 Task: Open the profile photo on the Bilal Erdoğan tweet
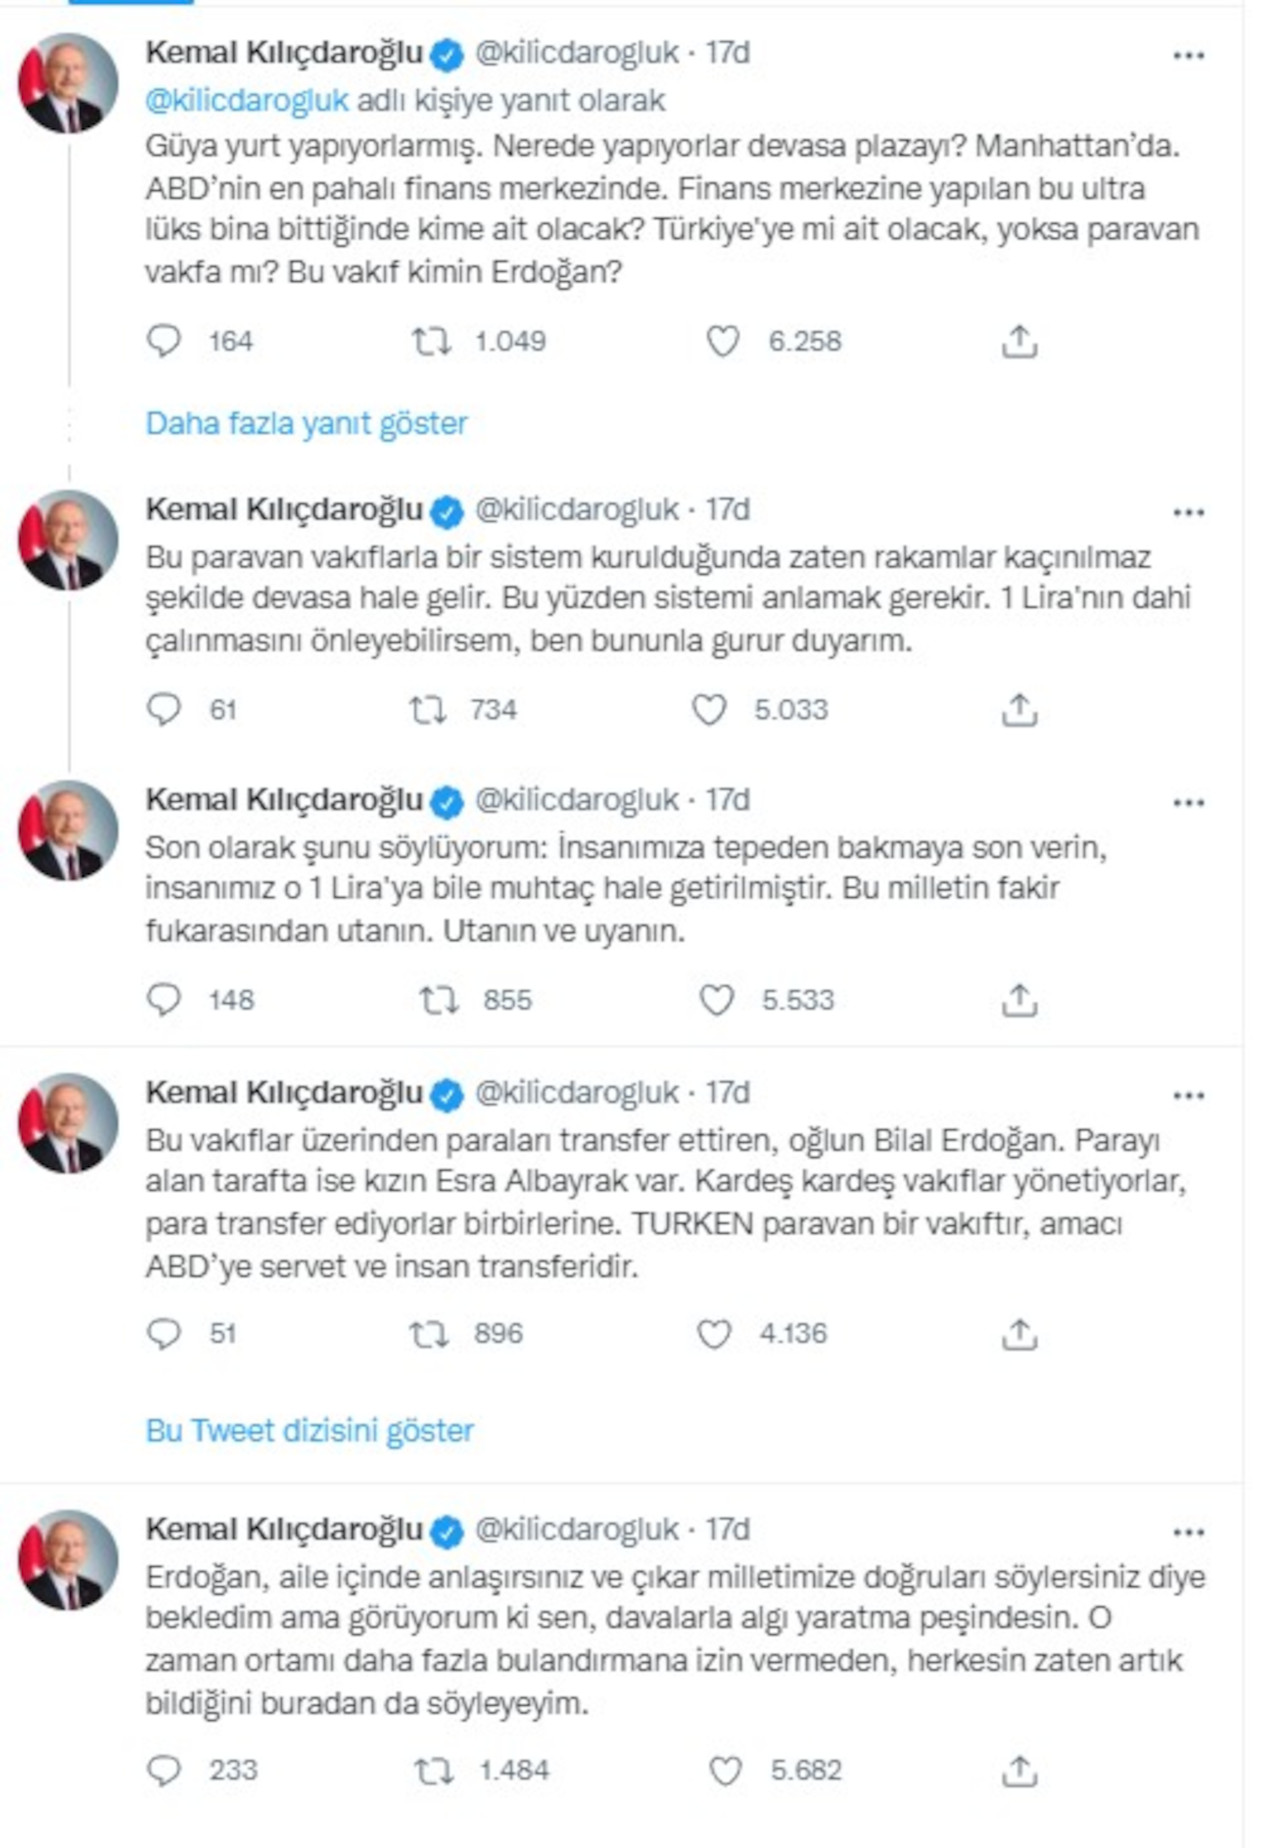(x=68, y=1122)
